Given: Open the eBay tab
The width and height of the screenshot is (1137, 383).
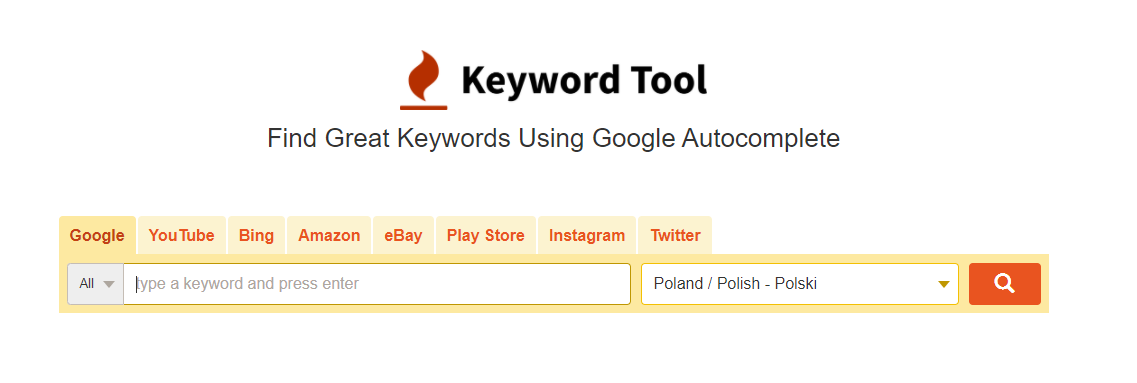Looking at the screenshot, I should (x=403, y=235).
